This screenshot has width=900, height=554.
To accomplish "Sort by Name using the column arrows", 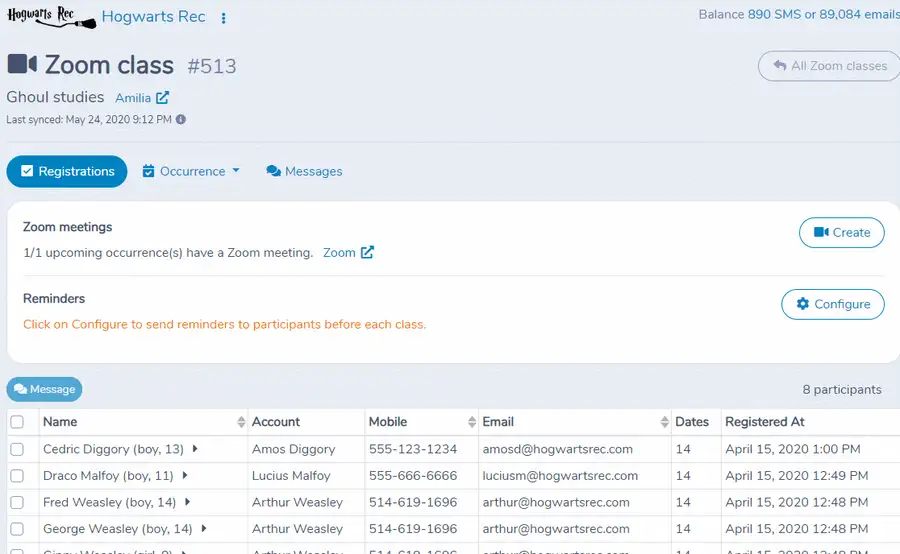I will tap(241, 422).
